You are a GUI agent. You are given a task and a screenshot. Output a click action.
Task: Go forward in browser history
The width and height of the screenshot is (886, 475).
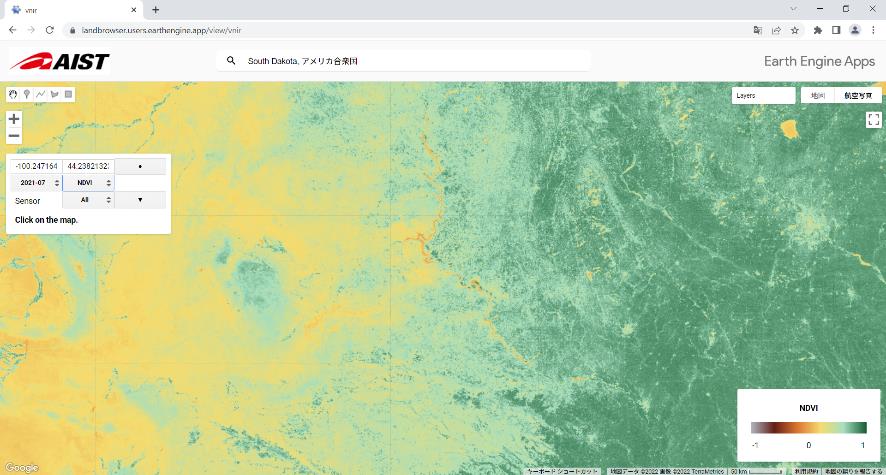tap(31, 30)
